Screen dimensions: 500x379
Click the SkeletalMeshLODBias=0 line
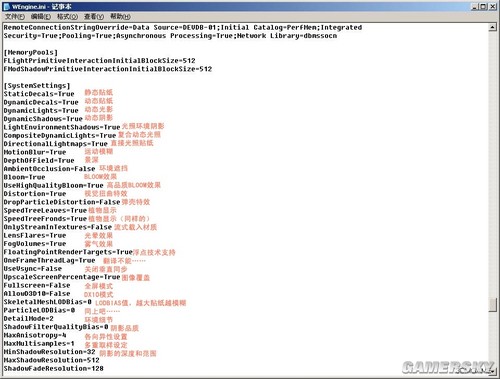pyautogui.click(x=47, y=302)
